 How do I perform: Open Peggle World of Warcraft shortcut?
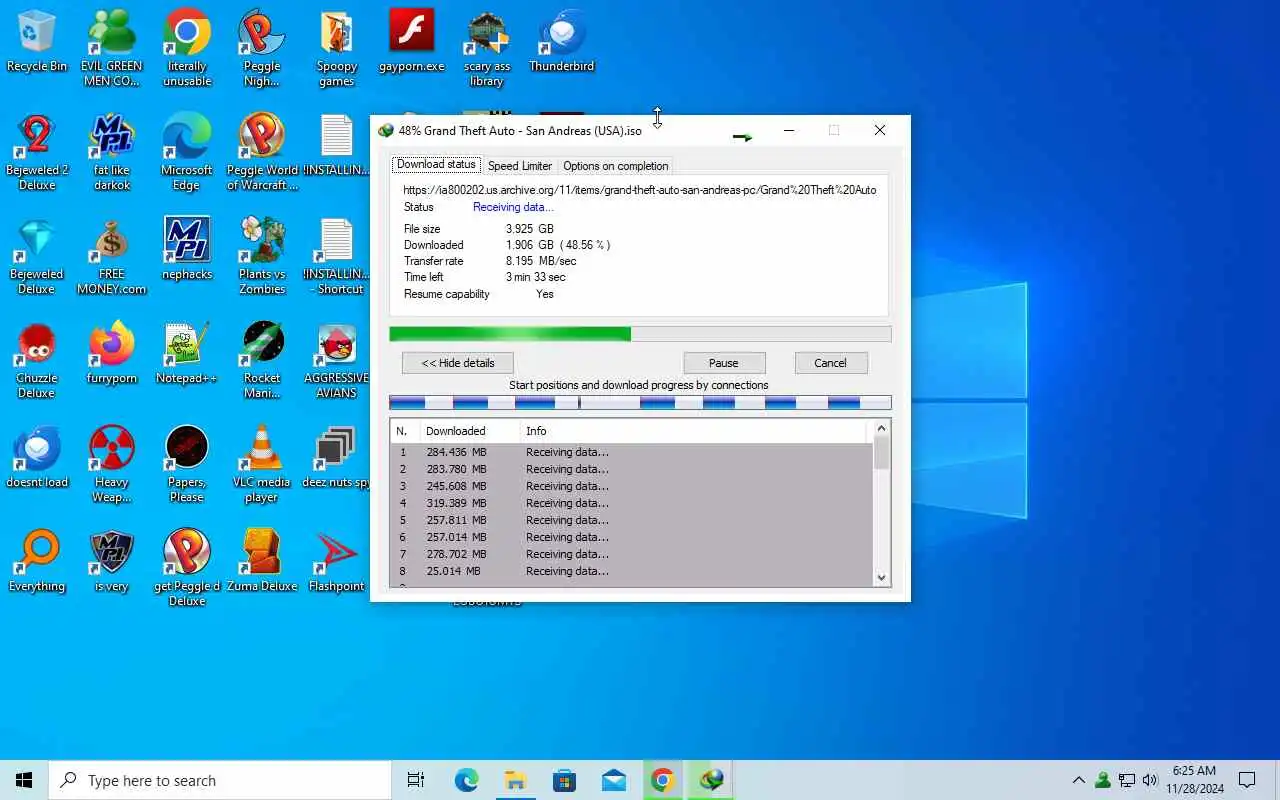click(x=262, y=152)
